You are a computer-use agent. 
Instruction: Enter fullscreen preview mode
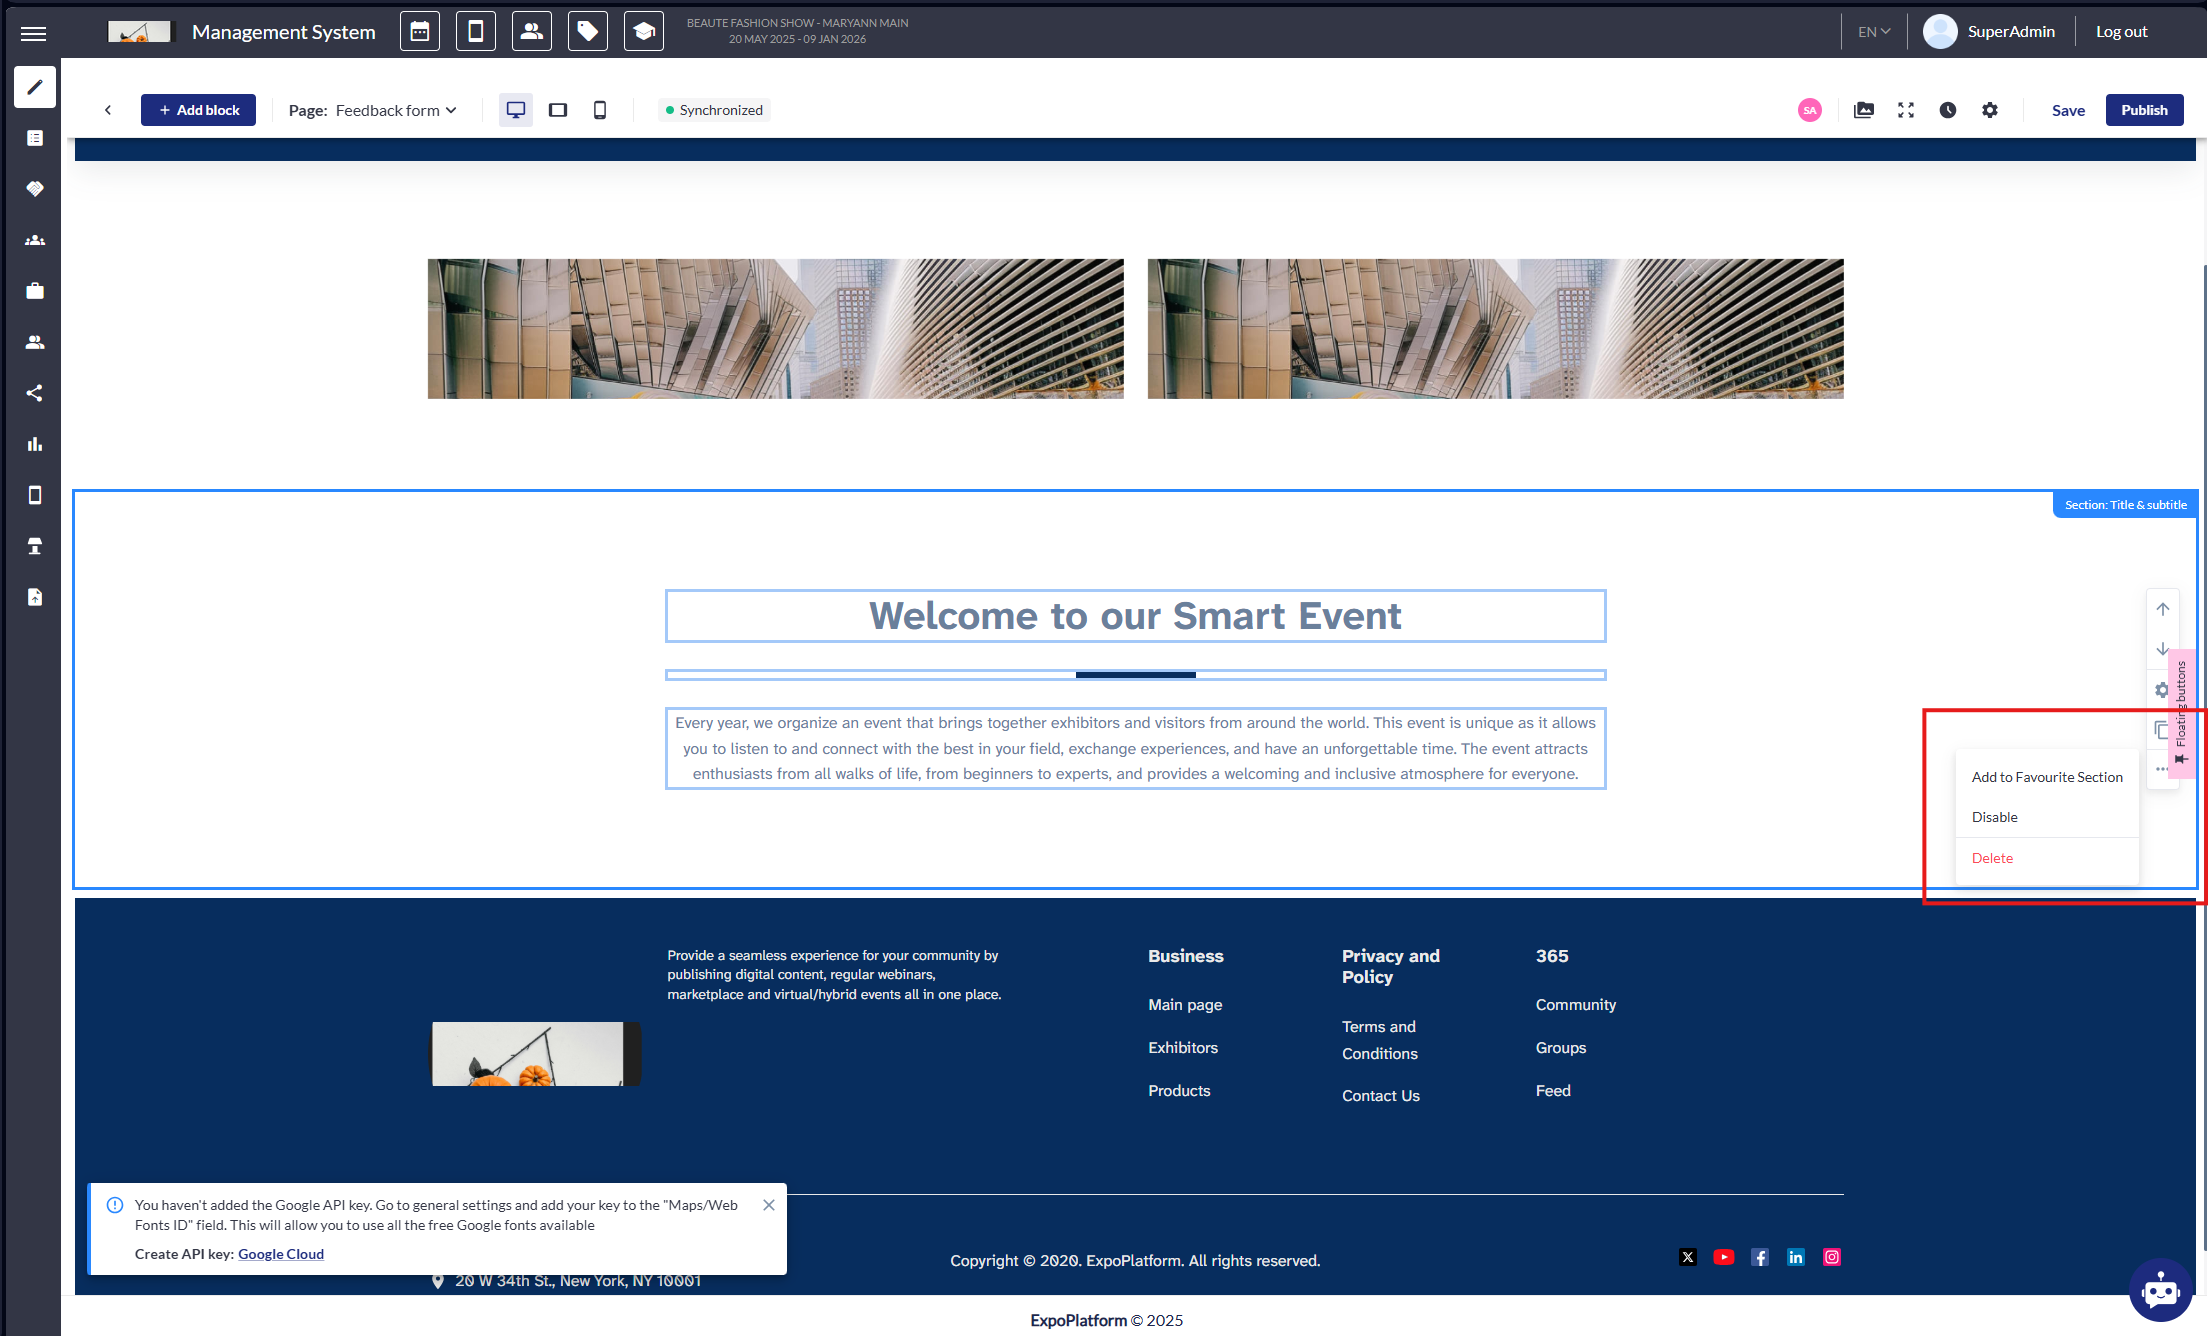point(1905,110)
